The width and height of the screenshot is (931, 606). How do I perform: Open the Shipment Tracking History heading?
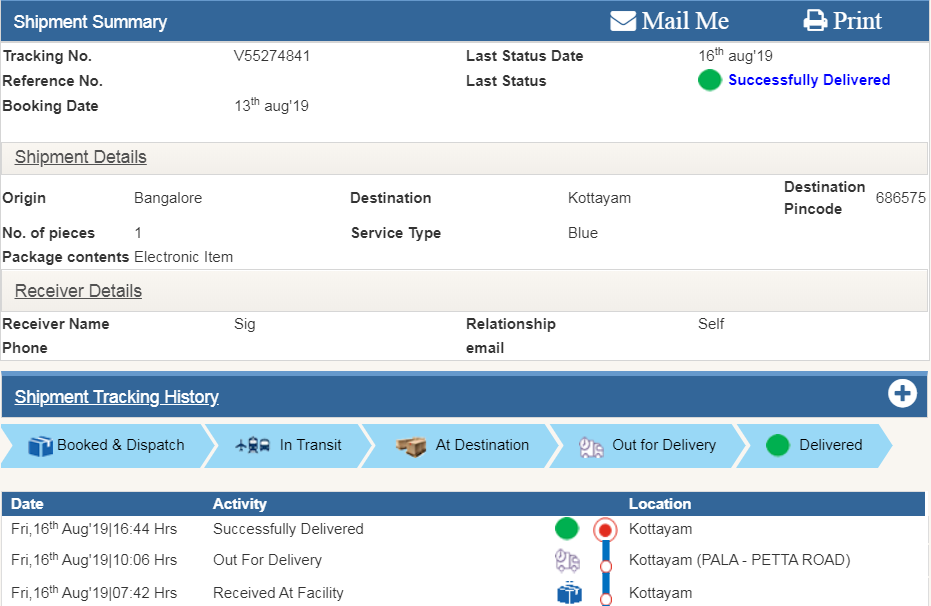click(116, 397)
